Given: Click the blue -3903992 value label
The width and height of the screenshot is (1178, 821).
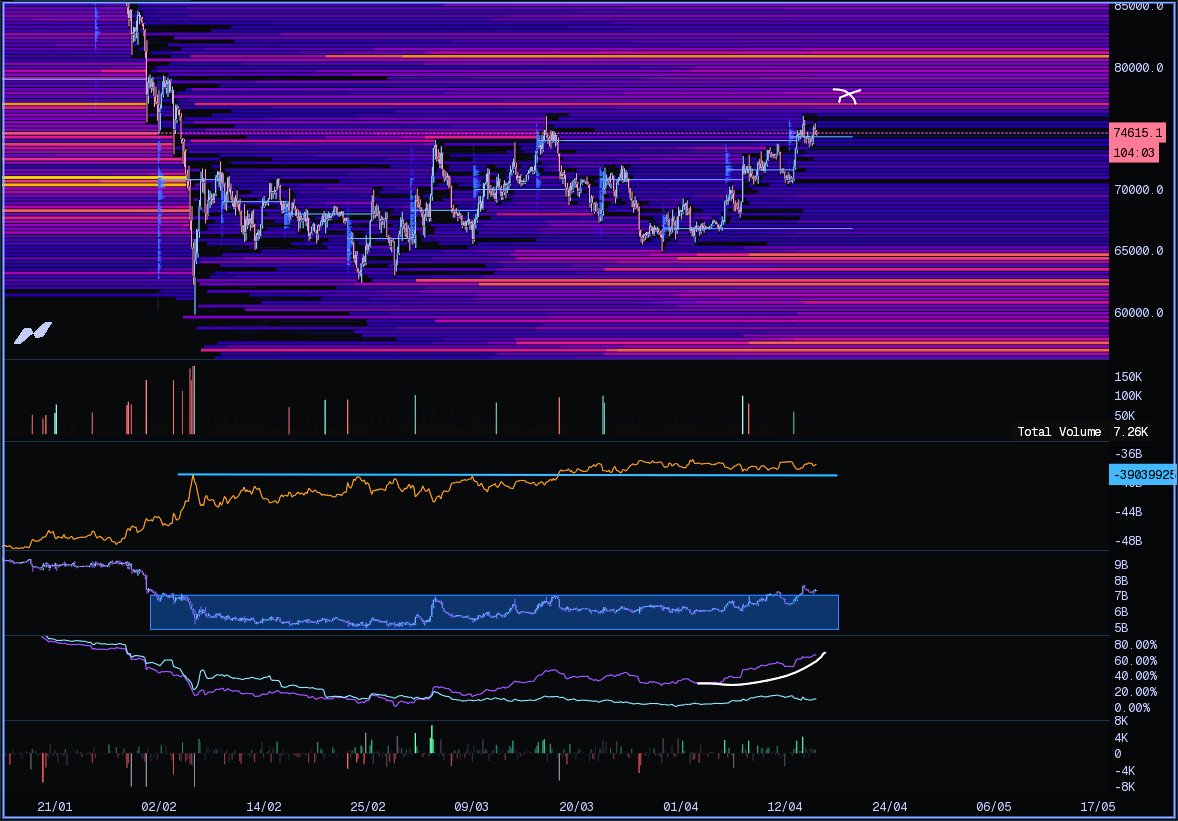Looking at the screenshot, I should click(1141, 474).
